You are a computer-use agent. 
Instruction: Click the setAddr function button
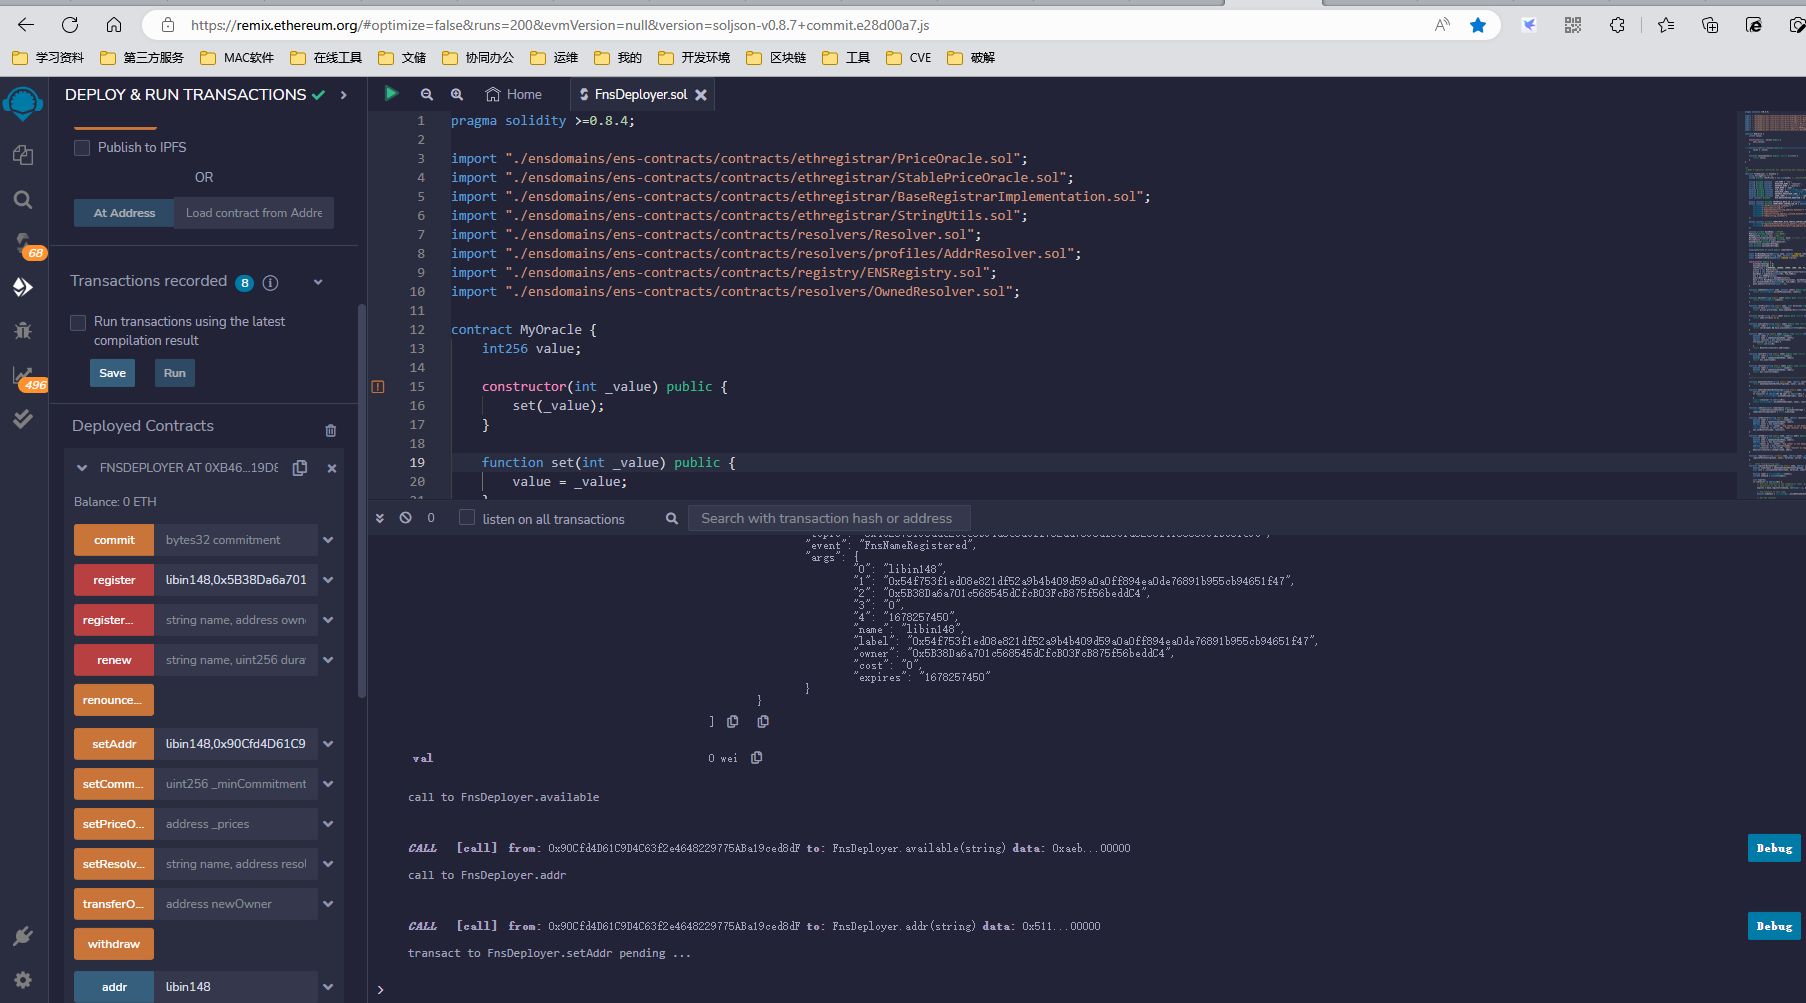[x=114, y=744]
